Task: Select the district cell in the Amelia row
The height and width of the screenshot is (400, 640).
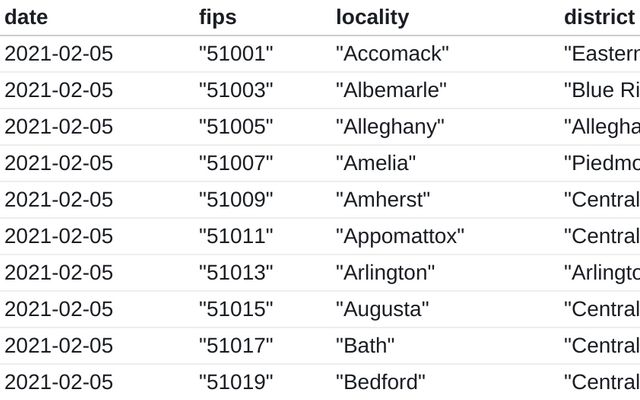Action: (601, 163)
